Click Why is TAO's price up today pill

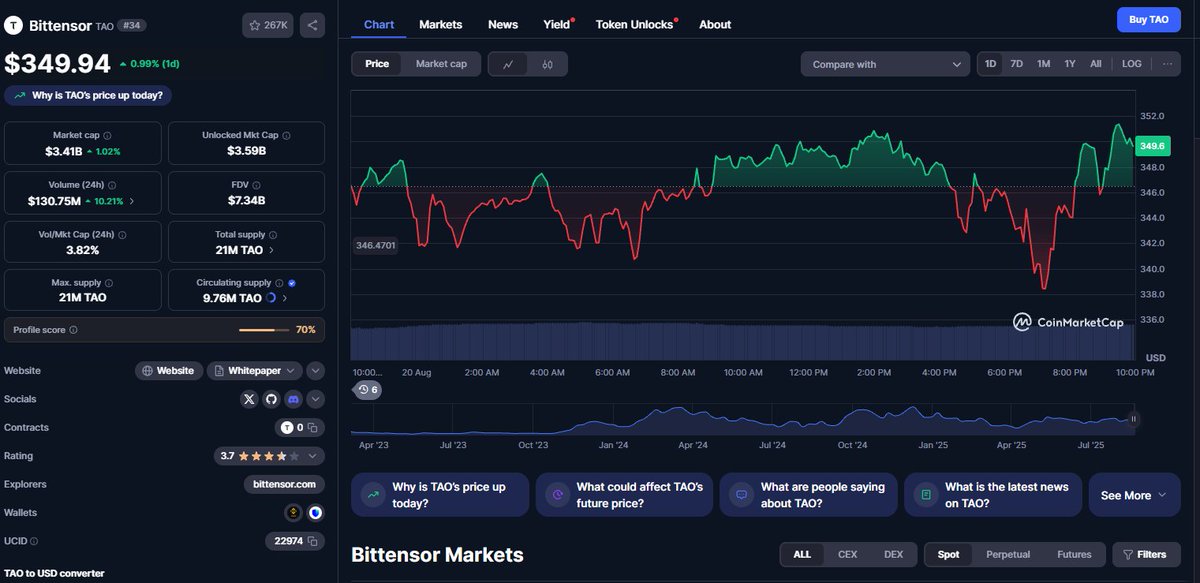(88, 96)
